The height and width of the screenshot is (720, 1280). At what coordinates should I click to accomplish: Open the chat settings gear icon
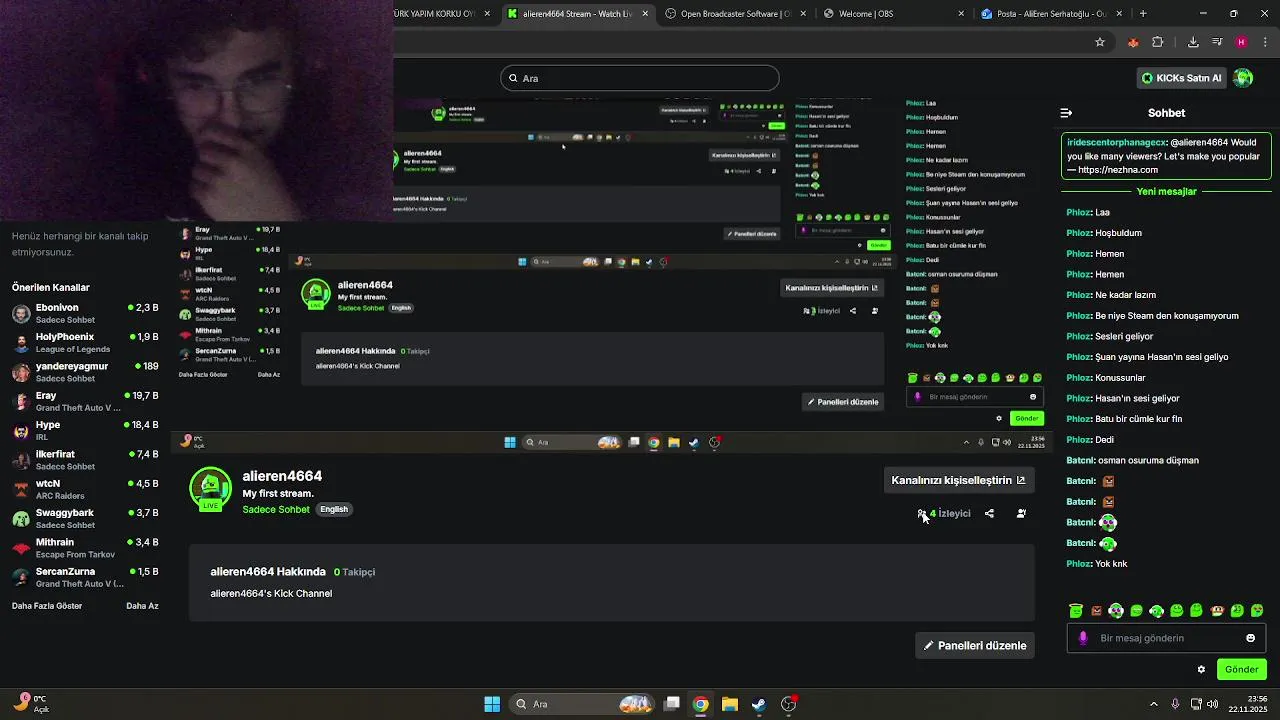[x=1201, y=670]
